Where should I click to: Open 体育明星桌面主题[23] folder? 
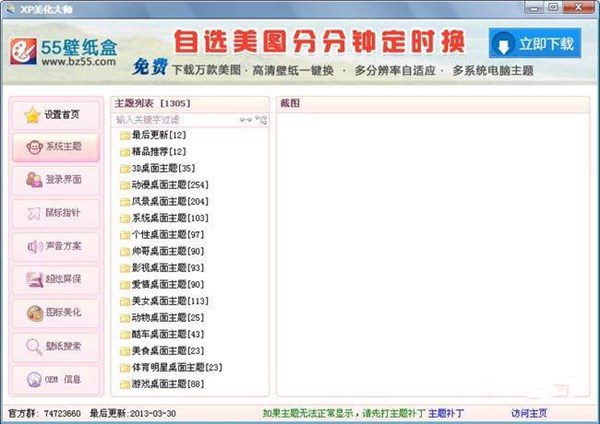pyautogui.click(x=171, y=368)
